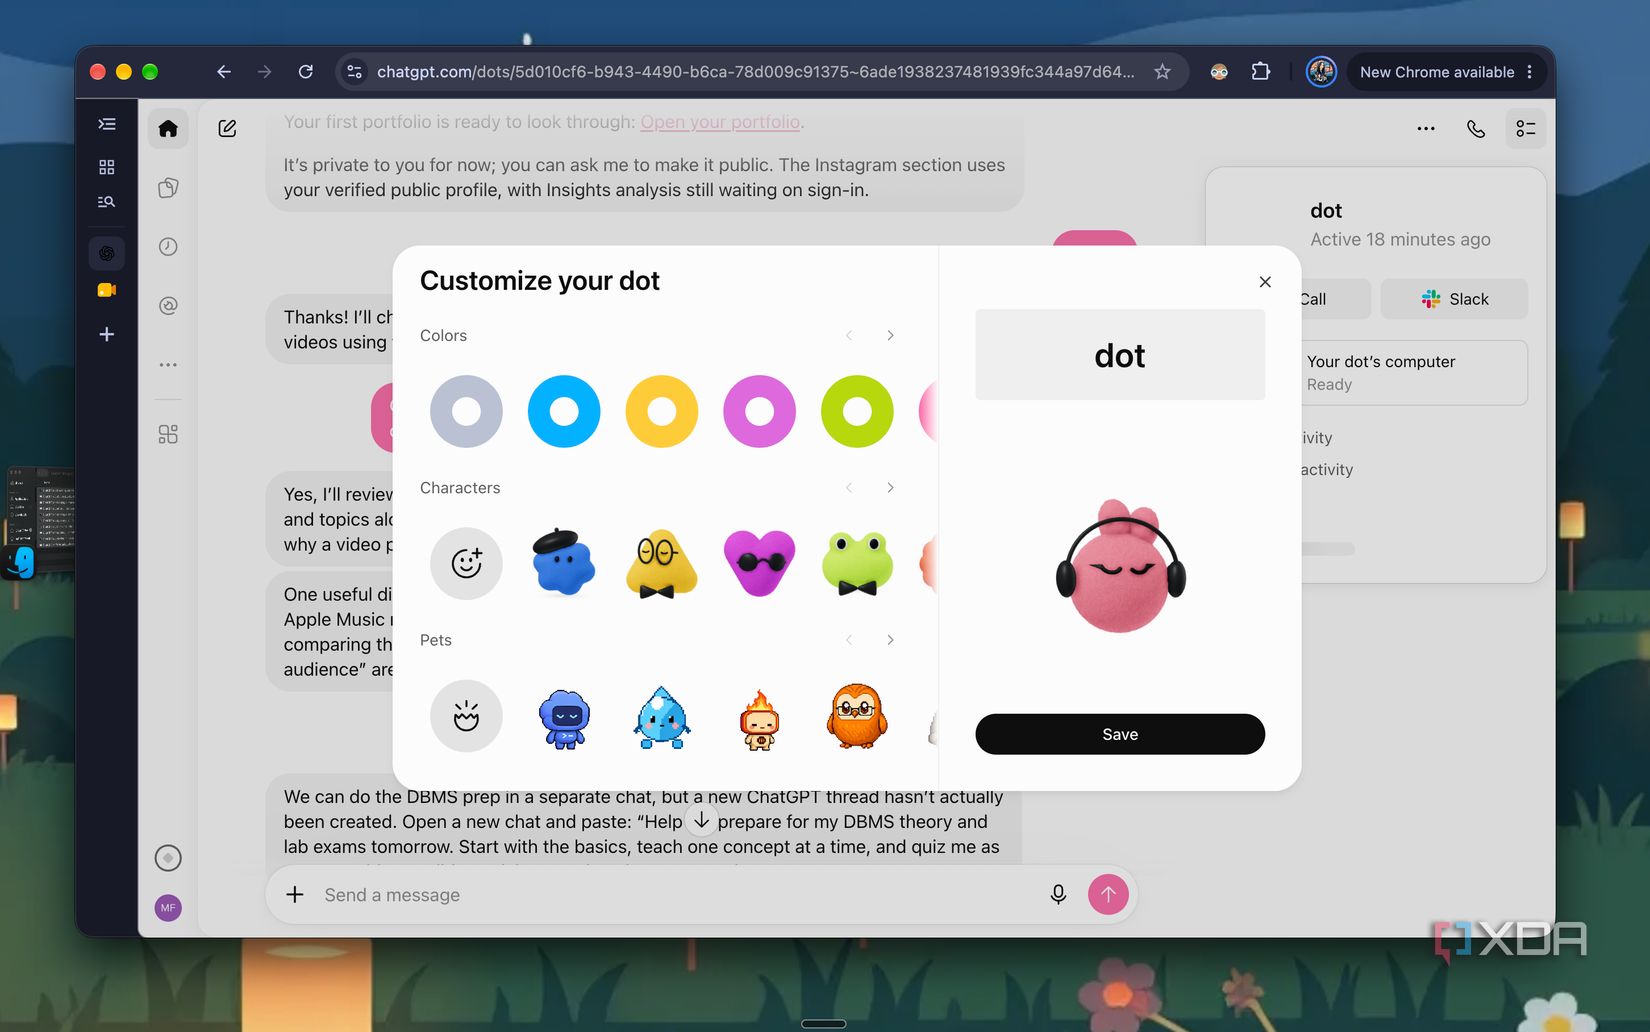Click the phone call icon

1476,129
